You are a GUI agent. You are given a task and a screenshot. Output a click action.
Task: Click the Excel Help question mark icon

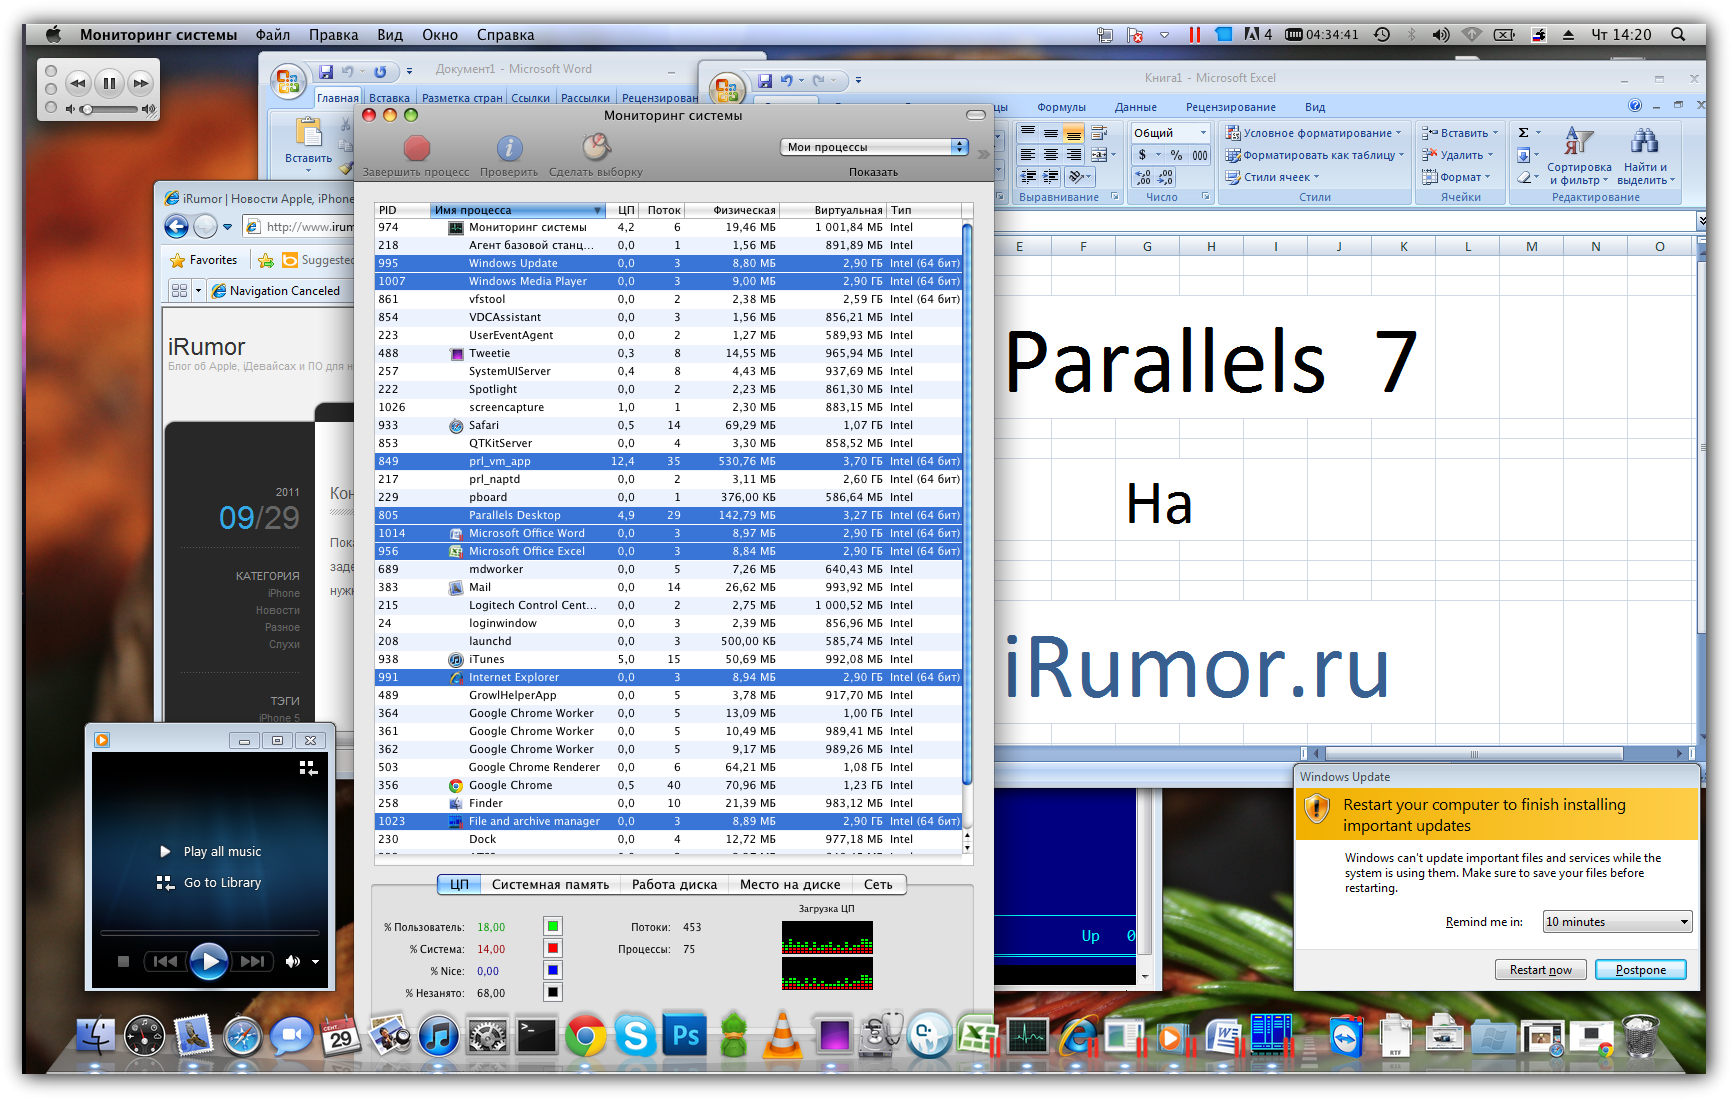1635,106
